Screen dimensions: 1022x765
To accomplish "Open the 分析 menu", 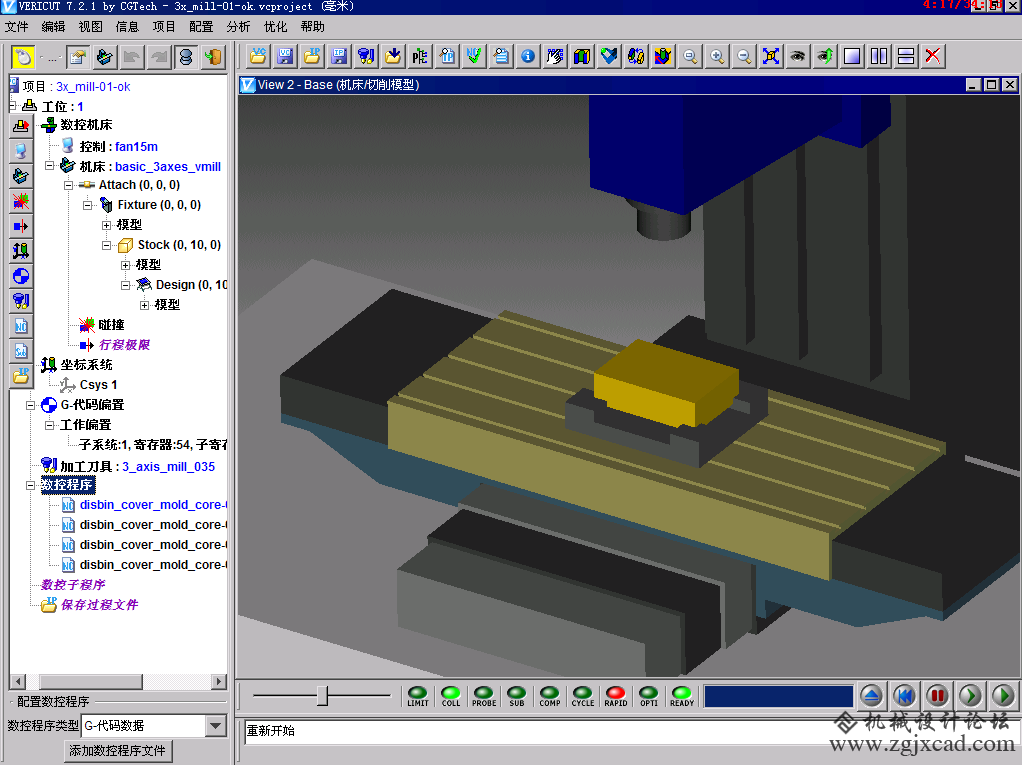I will pyautogui.click(x=238, y=27).
